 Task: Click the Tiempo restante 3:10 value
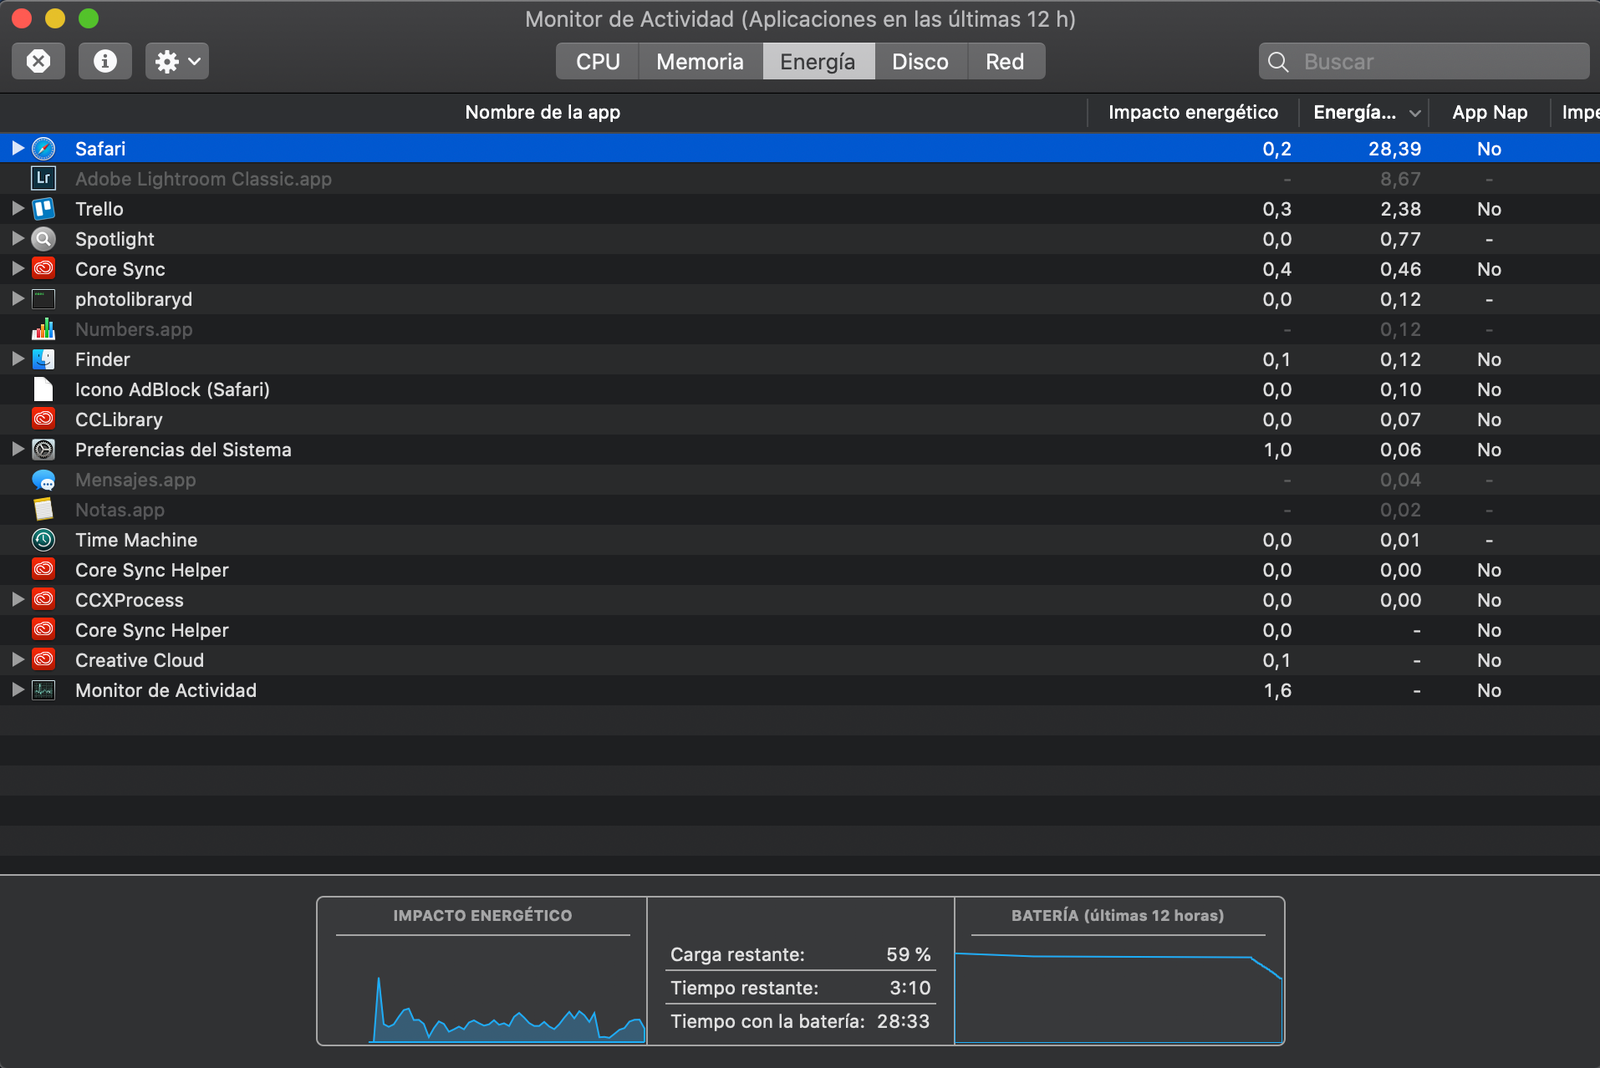910,988
